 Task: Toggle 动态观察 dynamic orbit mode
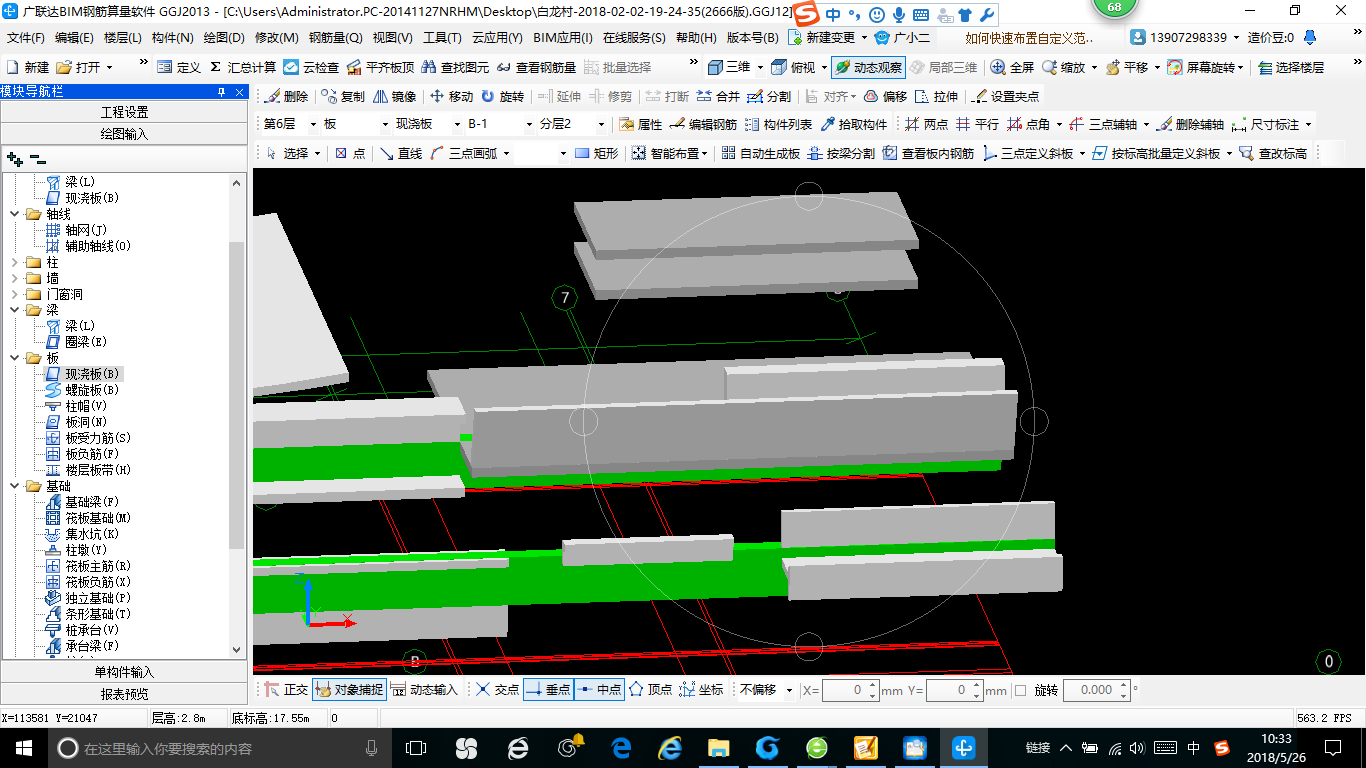click(868, 67)
